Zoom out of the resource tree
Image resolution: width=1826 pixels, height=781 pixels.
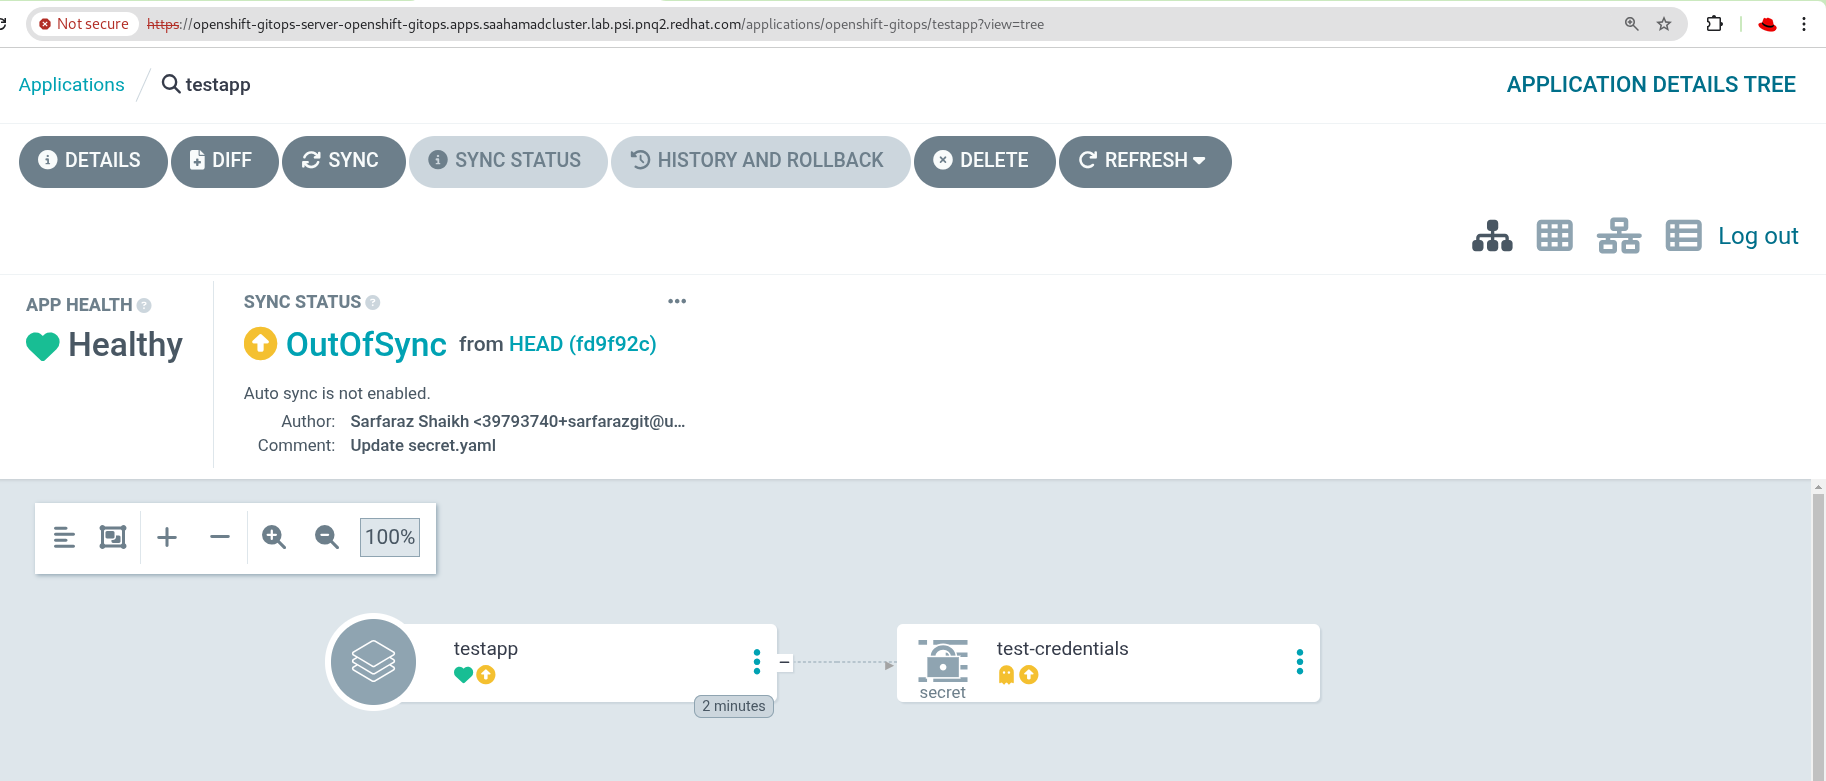coord(327,537)
